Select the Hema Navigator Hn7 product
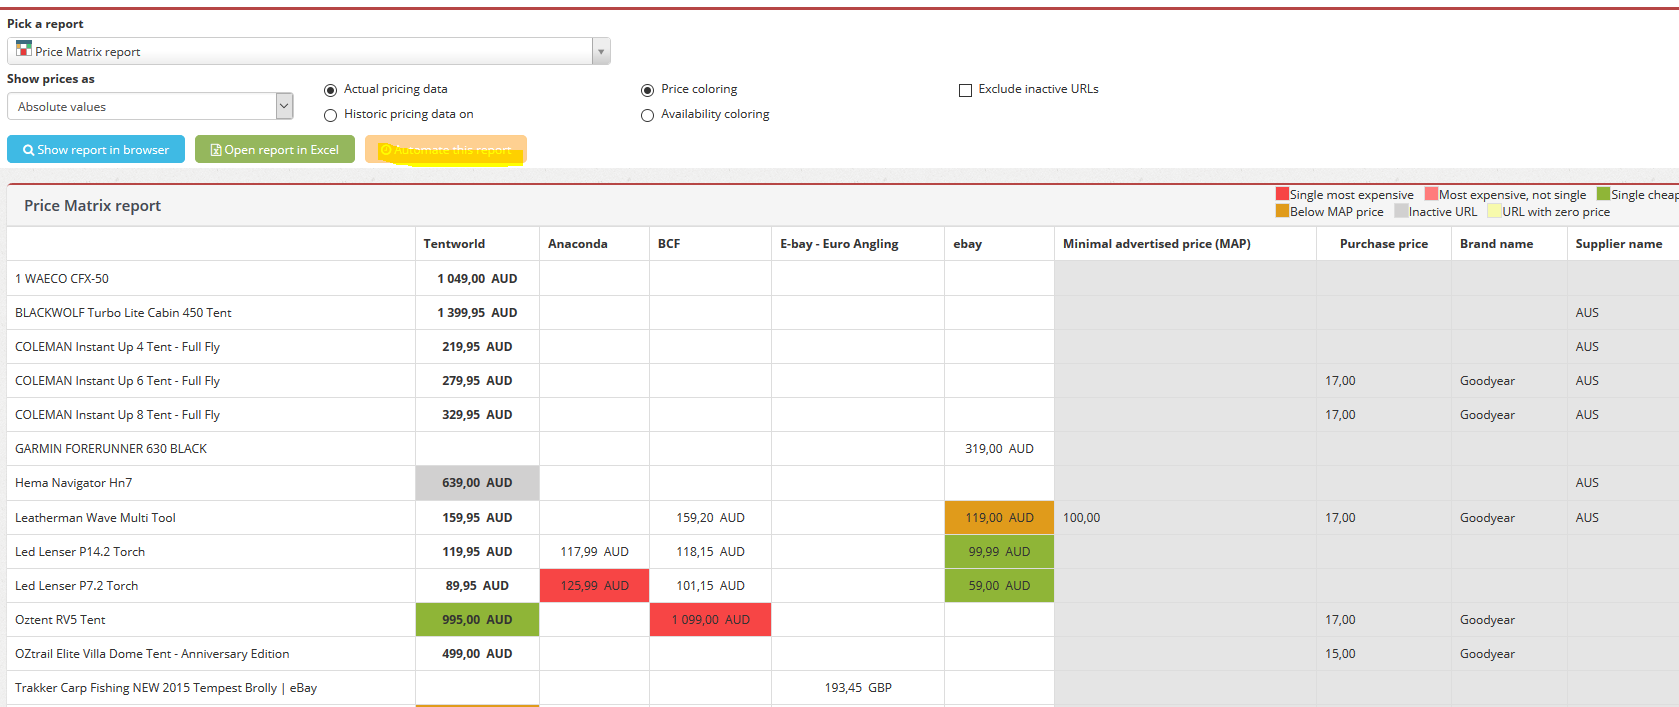Image resolution: width=1679 pixels, height=707 pixels. coord(73,483)
